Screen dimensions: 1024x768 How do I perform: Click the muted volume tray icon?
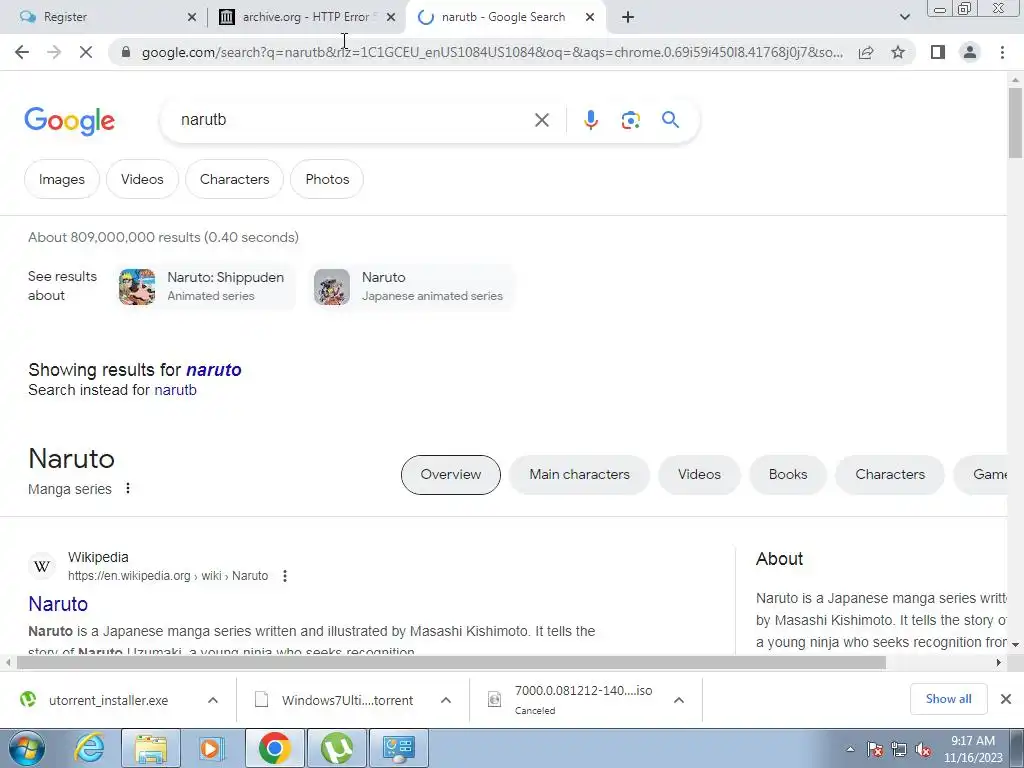coord(923,750)
